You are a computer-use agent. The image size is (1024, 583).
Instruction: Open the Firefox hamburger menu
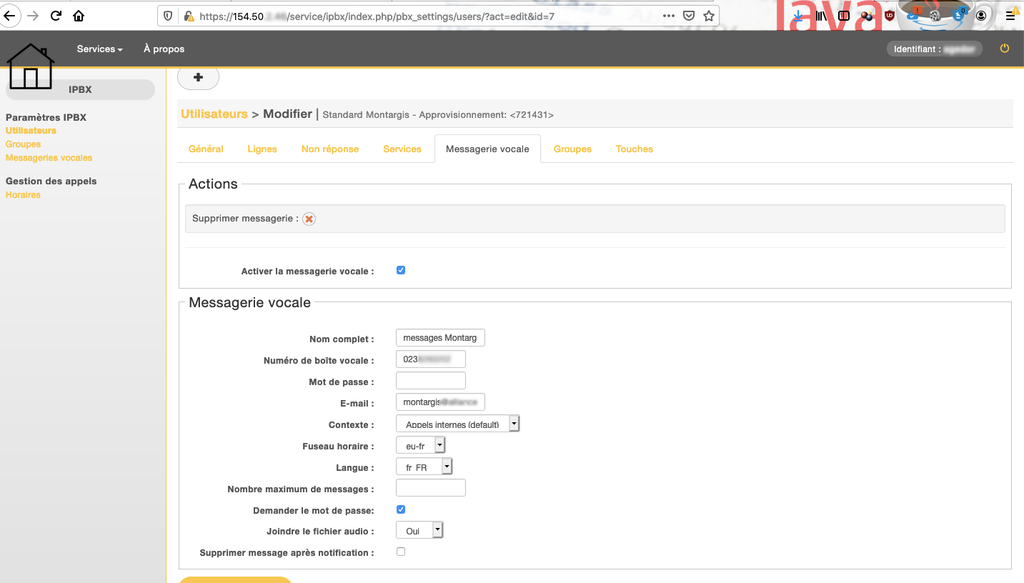1010,16
